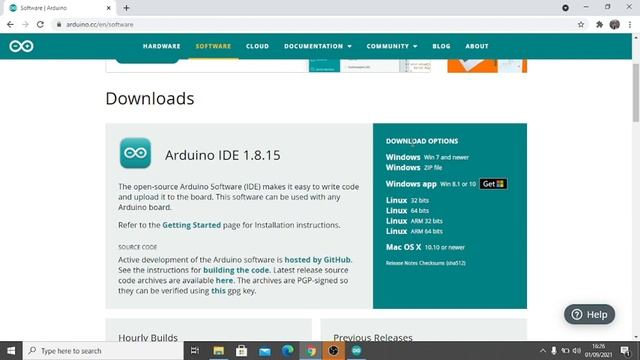Click the site lock icon in address bar

[59, 24]
